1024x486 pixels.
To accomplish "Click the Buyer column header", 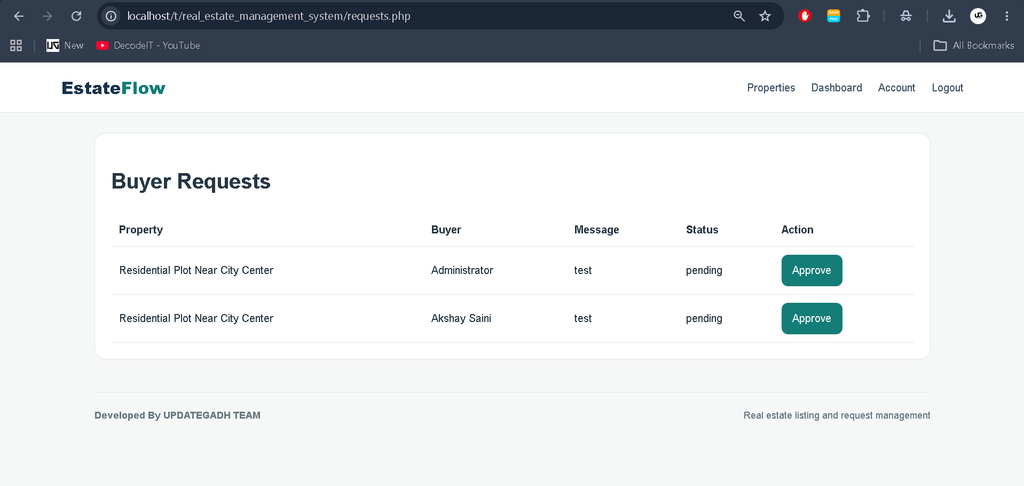I will tap(446, 229).
